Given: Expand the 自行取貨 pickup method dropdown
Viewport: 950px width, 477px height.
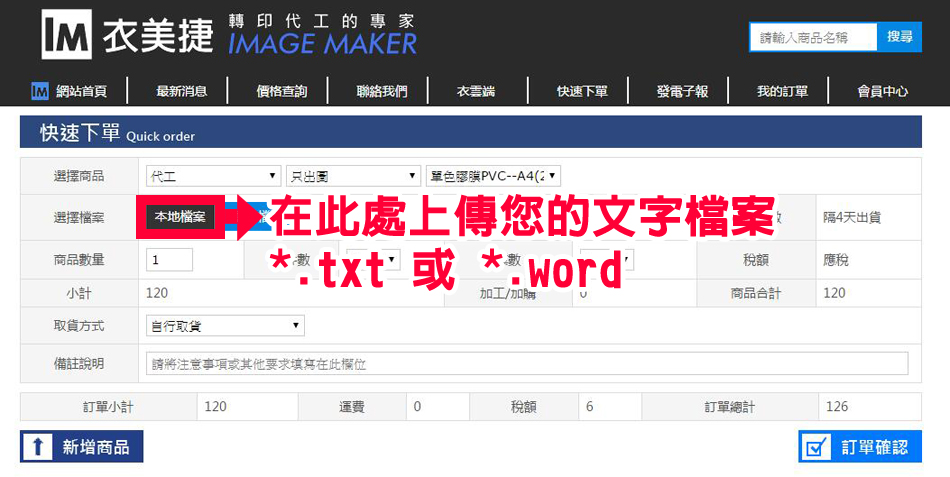Looking at the screenshot, I should pos(225,326).
